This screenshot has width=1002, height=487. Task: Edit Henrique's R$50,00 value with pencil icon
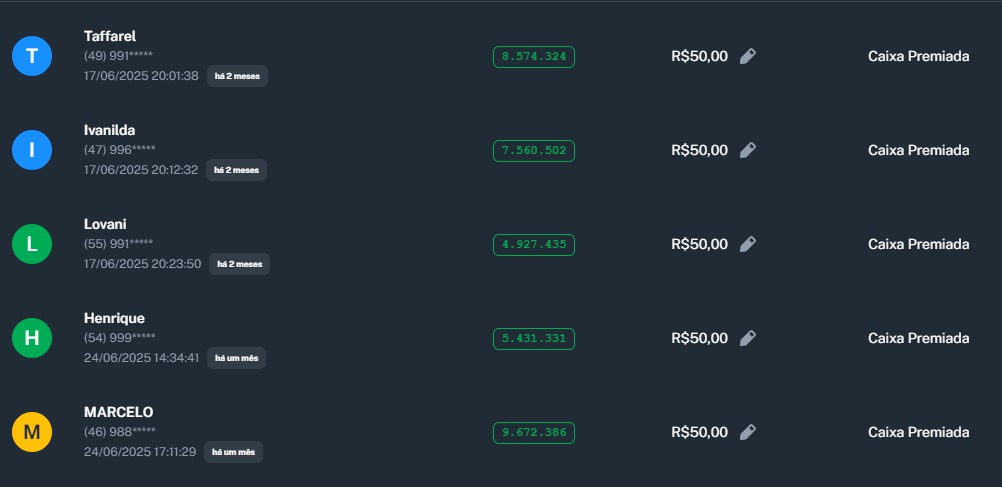point(748,338)
